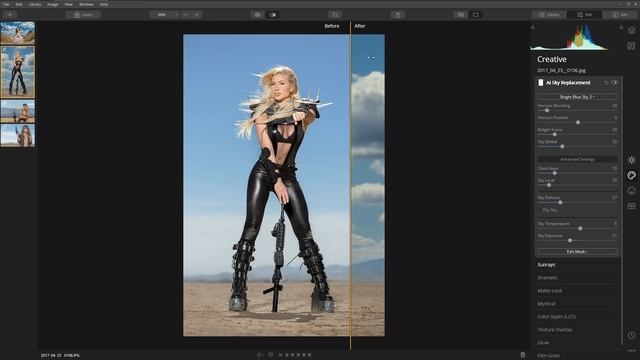This screenshot has height=360, width=640.
Task: Collapse the AI Sky Replacement tool
Action: 568,83
